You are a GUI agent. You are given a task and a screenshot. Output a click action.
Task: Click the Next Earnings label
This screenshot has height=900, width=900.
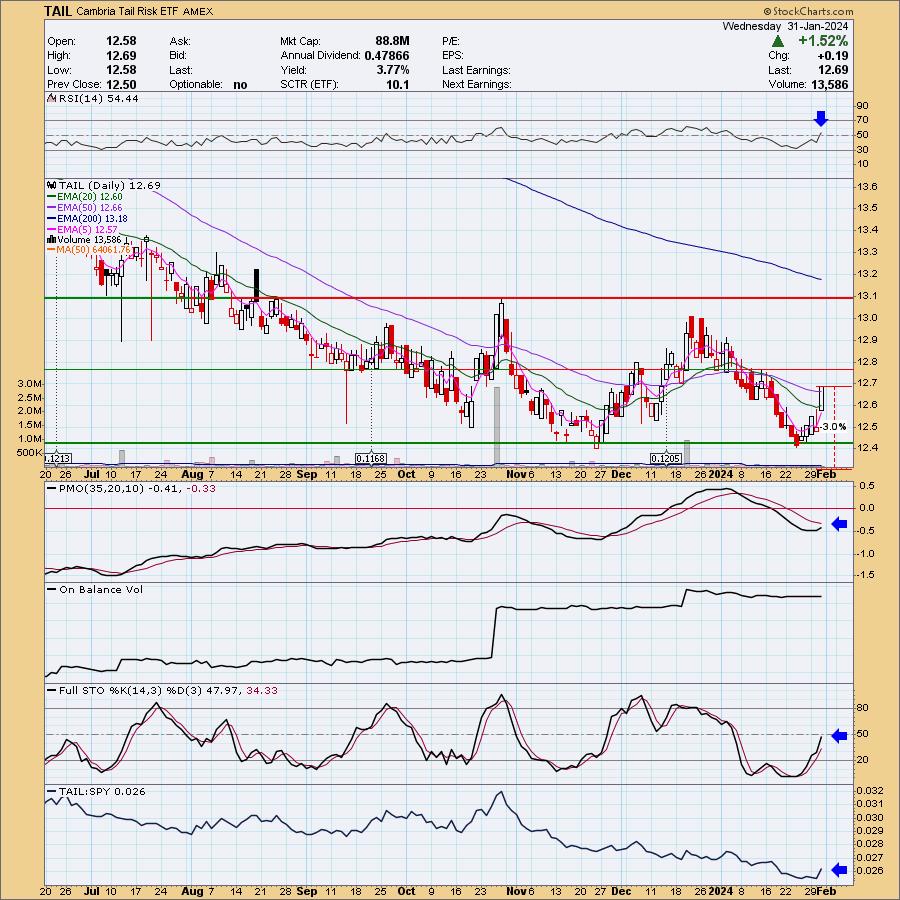tap(476, 84)
